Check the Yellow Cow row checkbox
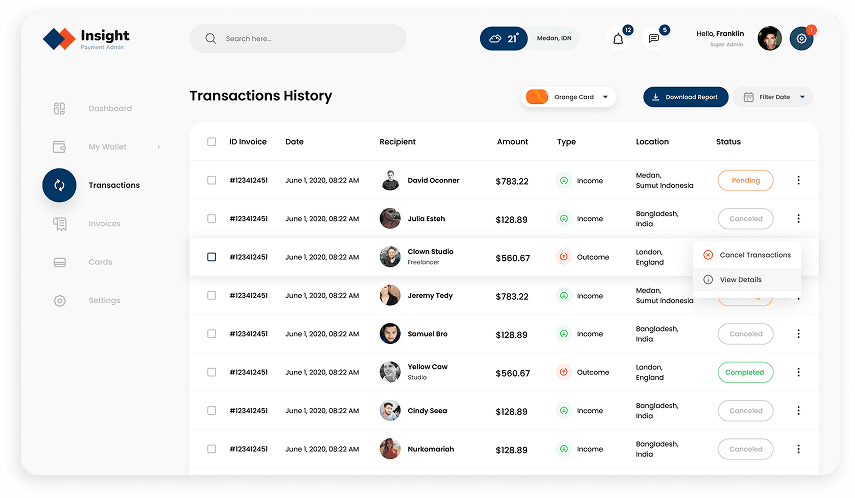 coord(212,373)
